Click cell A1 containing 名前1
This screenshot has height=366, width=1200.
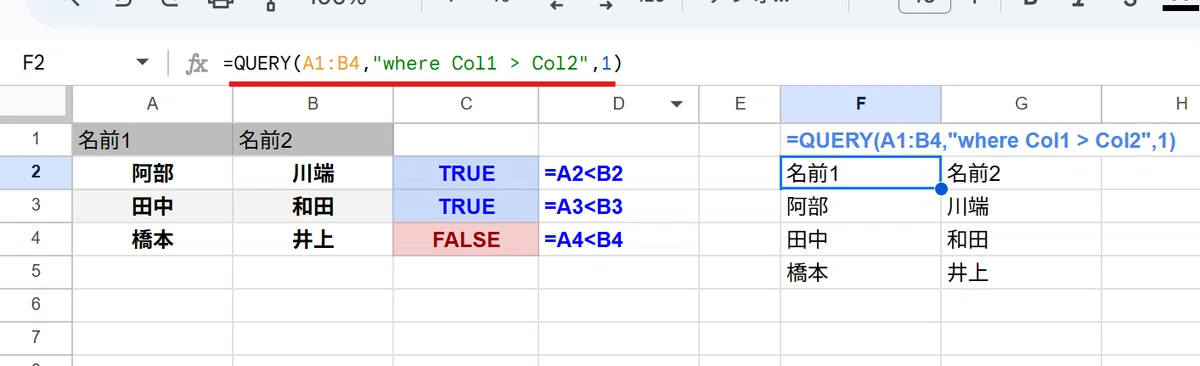click(152, 139)
